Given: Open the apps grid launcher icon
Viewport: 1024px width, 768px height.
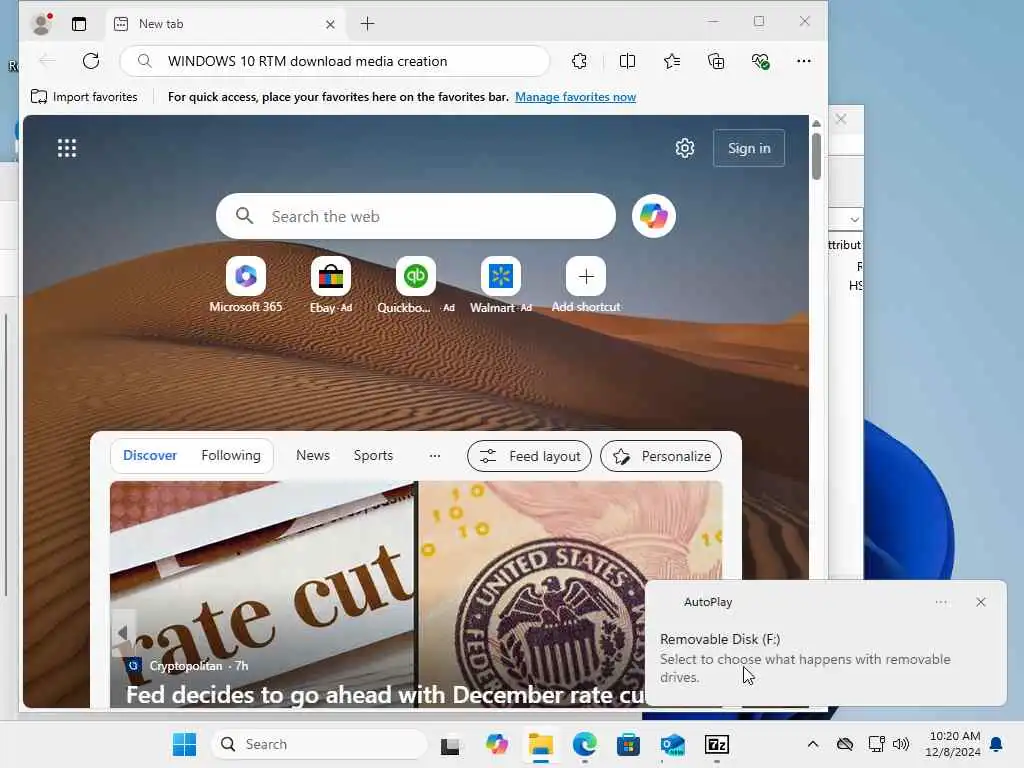Looking at the screenshot, I should tap(67, 148).
